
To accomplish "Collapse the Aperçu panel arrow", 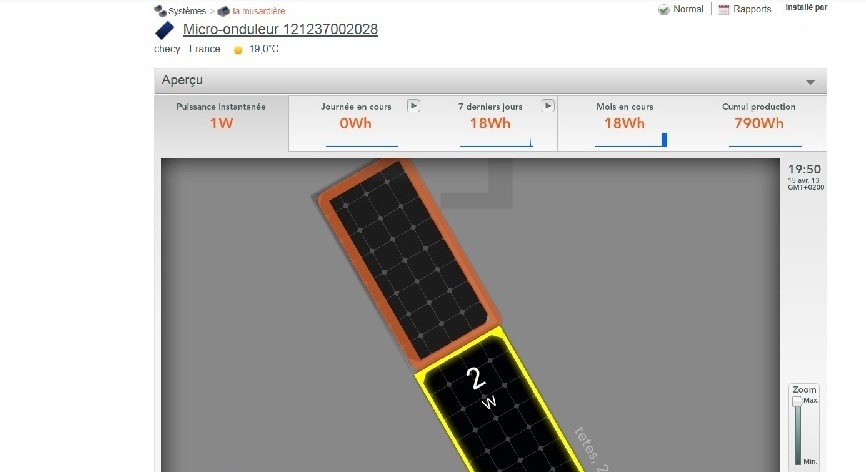I will [809, 82].
